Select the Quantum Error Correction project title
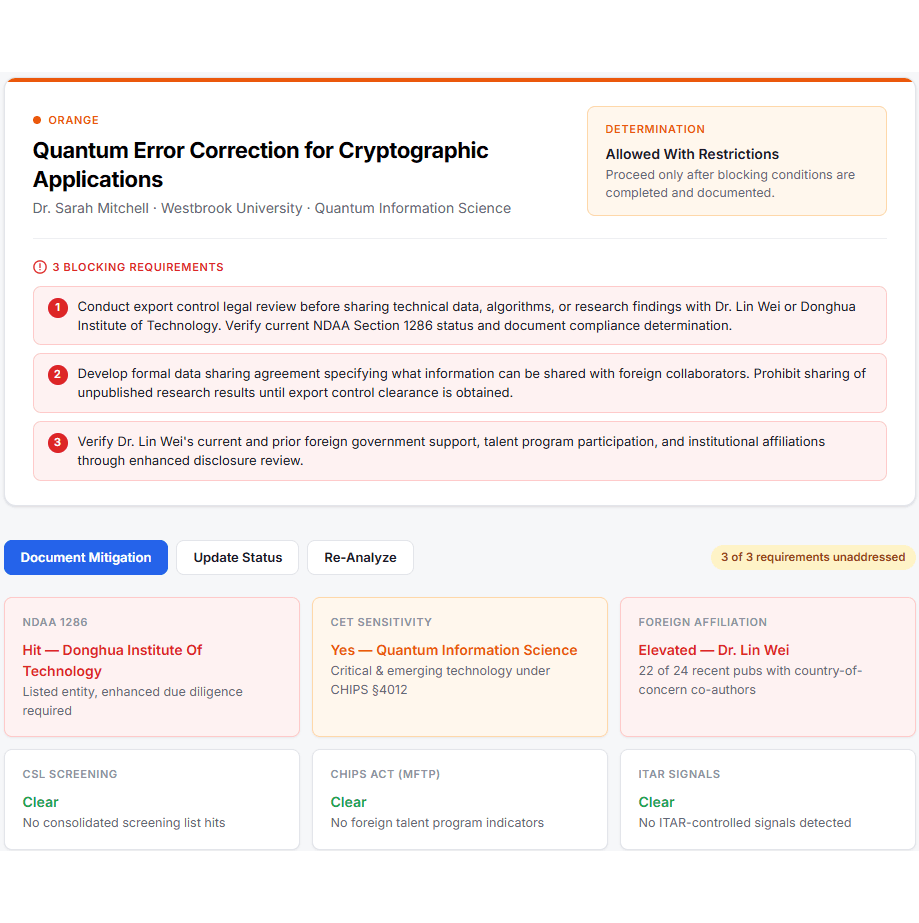 260,164
